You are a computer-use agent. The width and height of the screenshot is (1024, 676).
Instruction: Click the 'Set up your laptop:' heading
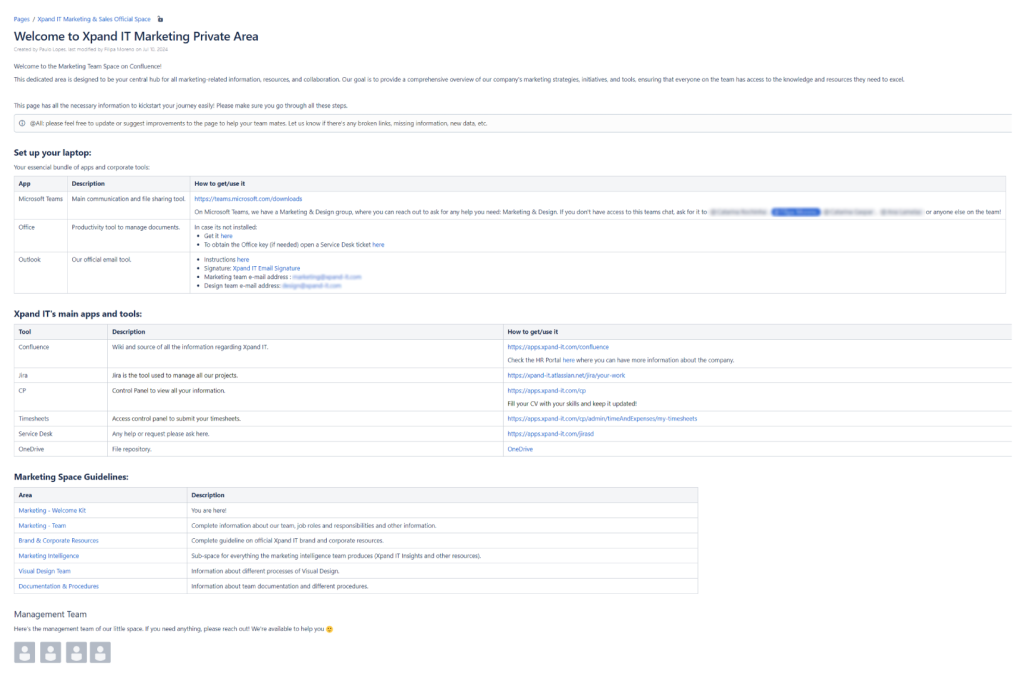pyautogui.click(x=52, y=152)
